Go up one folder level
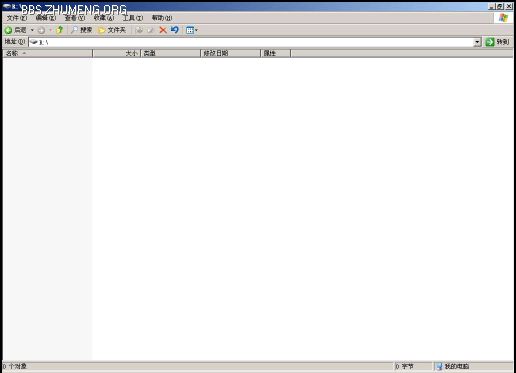This screenshot has width=516, height=373. [x=60, y=30]
